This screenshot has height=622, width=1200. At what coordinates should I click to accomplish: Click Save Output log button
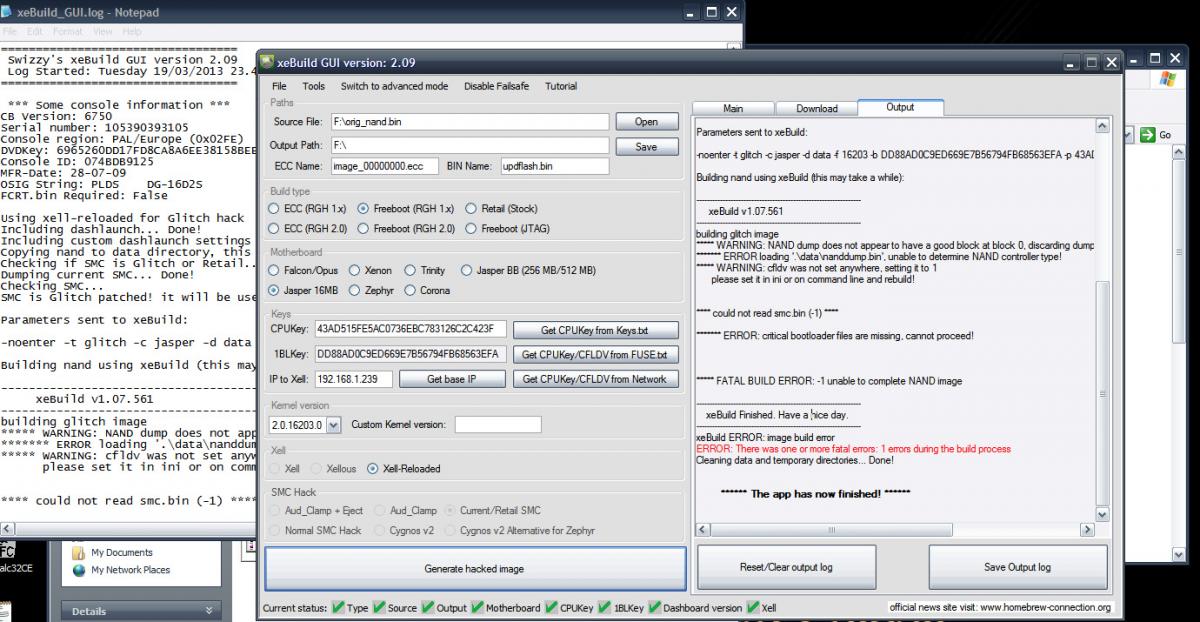(1017, 567)
